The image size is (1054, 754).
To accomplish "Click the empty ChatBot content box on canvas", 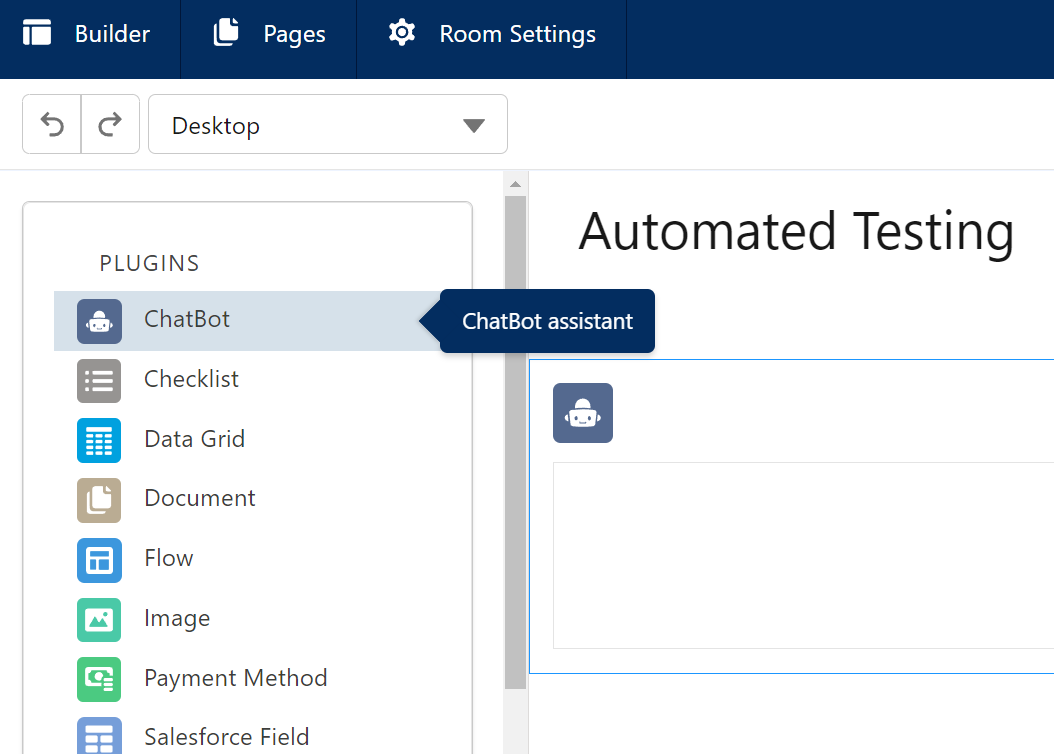I will click(x=803, y=555).
